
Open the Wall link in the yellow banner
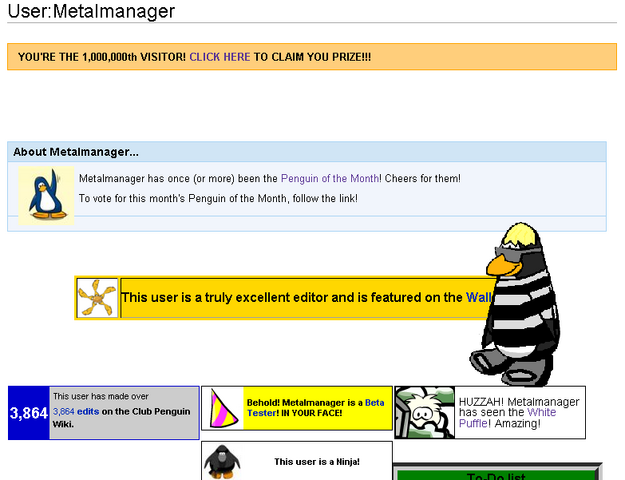click(x=478, y=297)
